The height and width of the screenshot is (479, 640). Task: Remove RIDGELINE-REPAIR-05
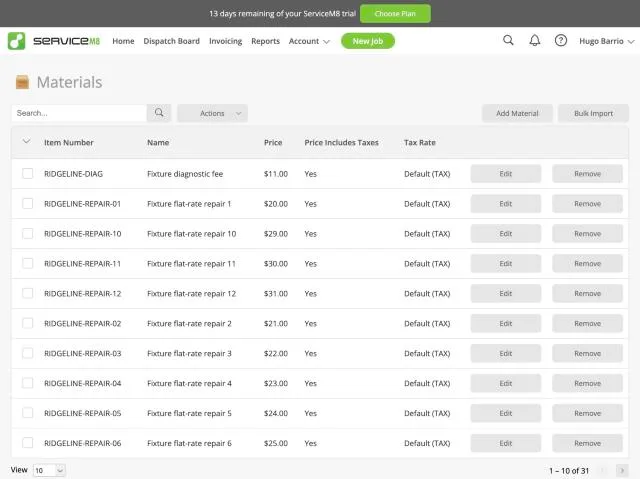[587, 413]
